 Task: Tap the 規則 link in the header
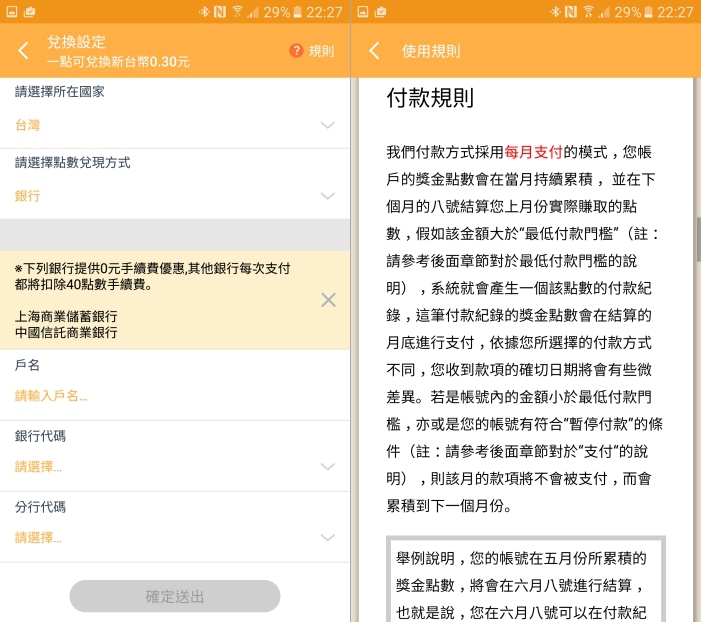click(x=321, y=51)
